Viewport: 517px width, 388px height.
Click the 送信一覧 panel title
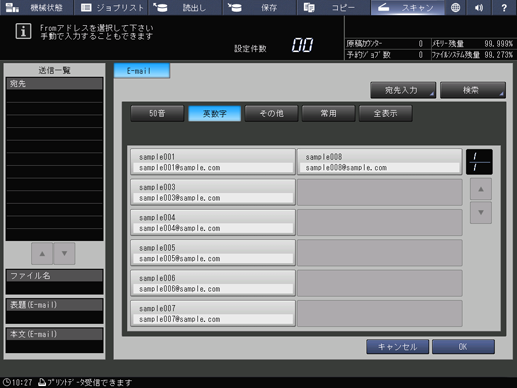[54, 70]
